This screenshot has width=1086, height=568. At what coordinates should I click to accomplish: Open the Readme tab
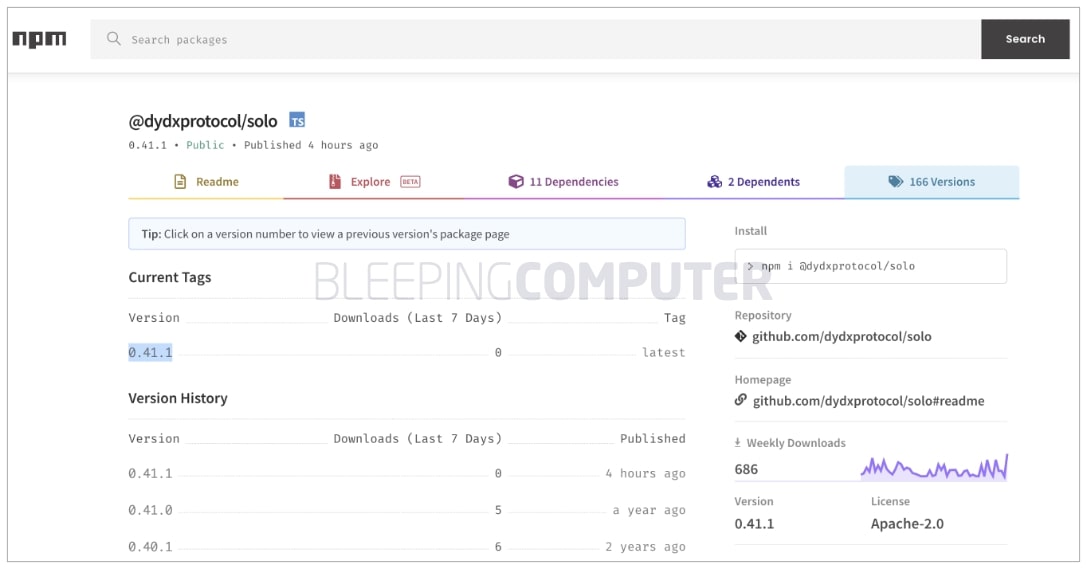click(206, 181)
